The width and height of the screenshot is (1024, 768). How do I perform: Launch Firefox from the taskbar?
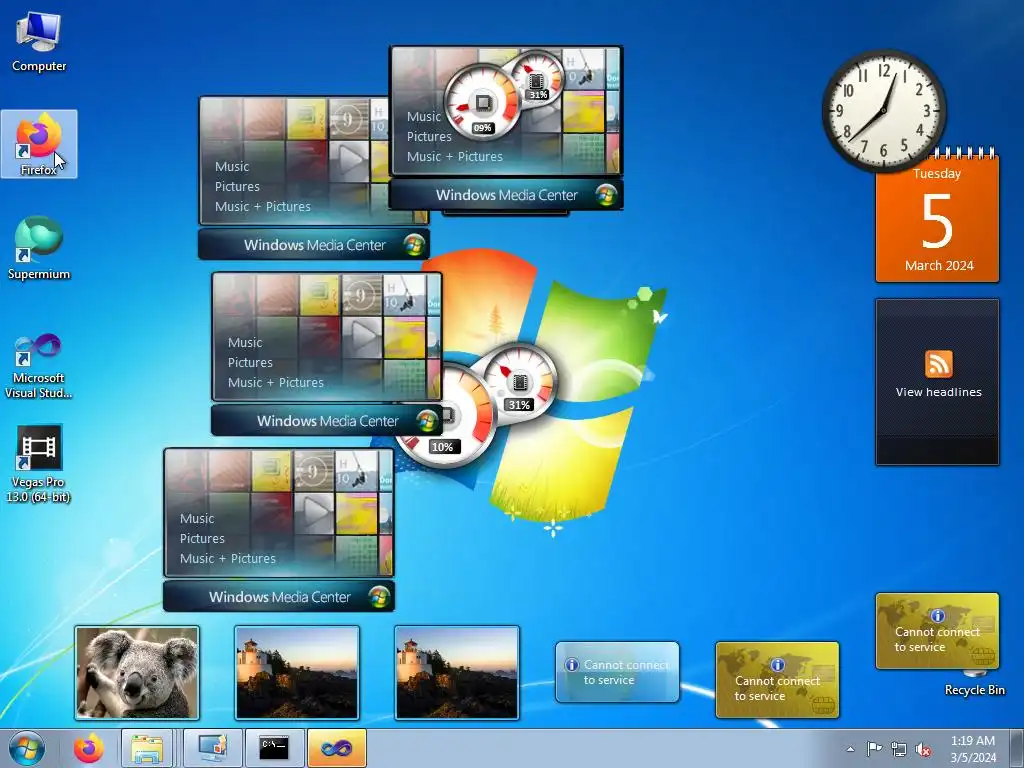(88, 748)
